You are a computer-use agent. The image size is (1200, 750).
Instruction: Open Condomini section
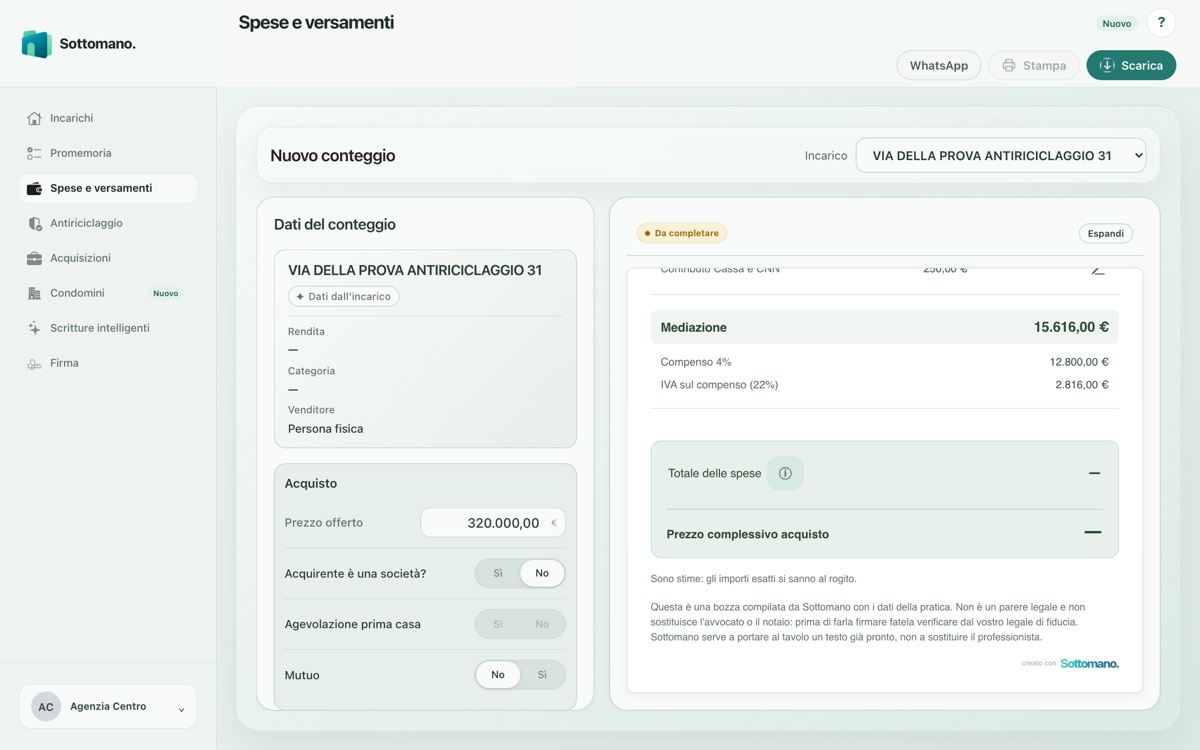click(108, 293)
